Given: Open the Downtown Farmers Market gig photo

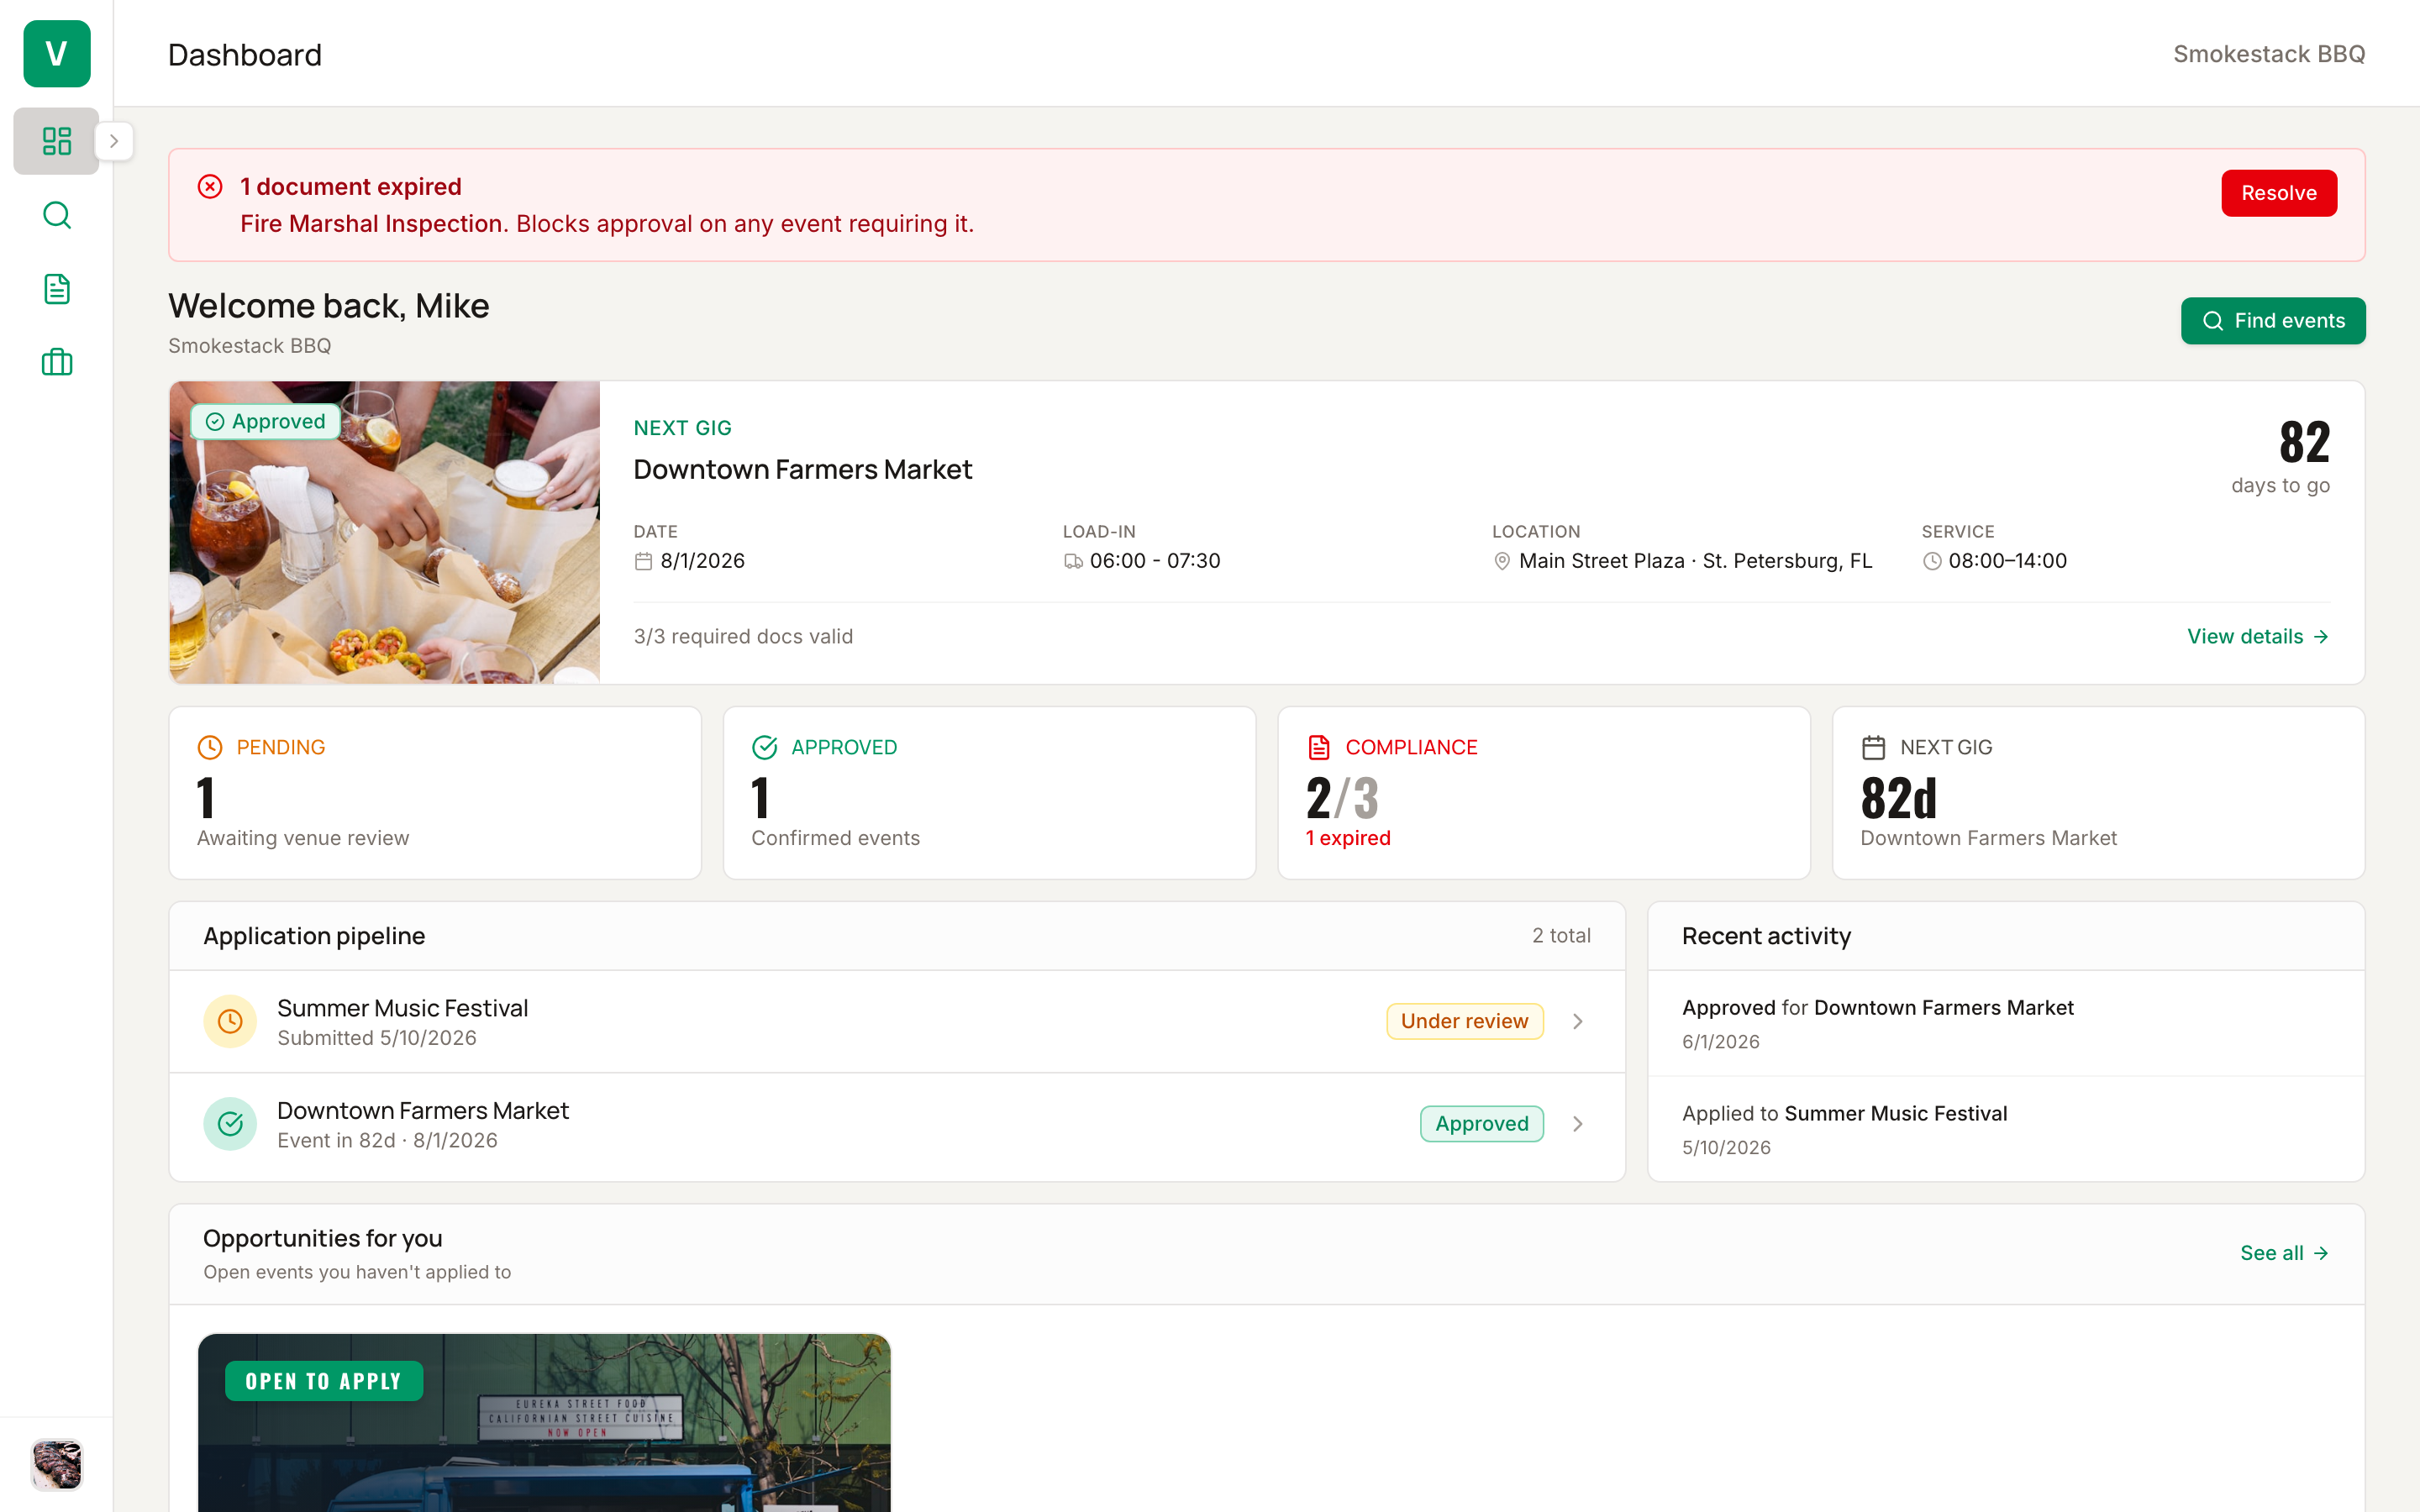Looking at the screenshot, I should click(x=385, y=532).
